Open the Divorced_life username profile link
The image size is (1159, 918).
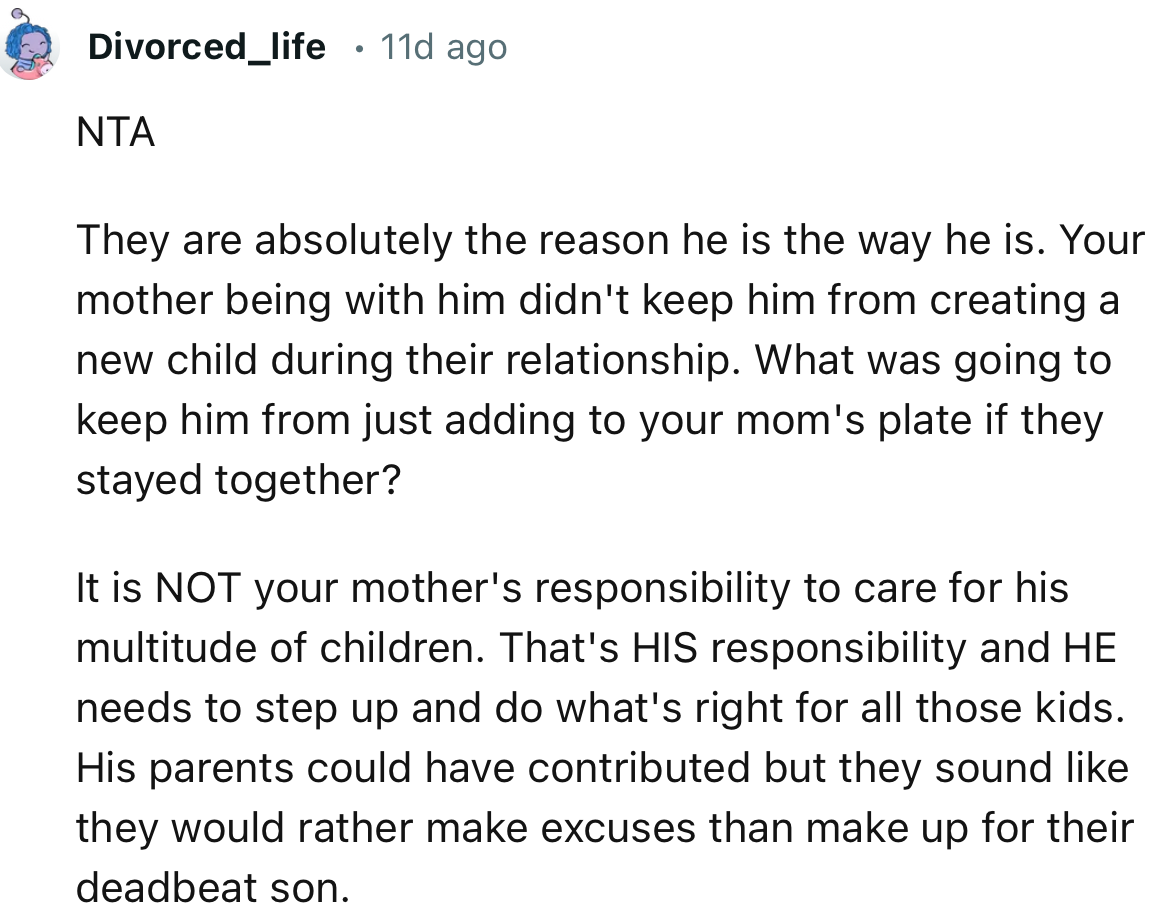[206, 46]
